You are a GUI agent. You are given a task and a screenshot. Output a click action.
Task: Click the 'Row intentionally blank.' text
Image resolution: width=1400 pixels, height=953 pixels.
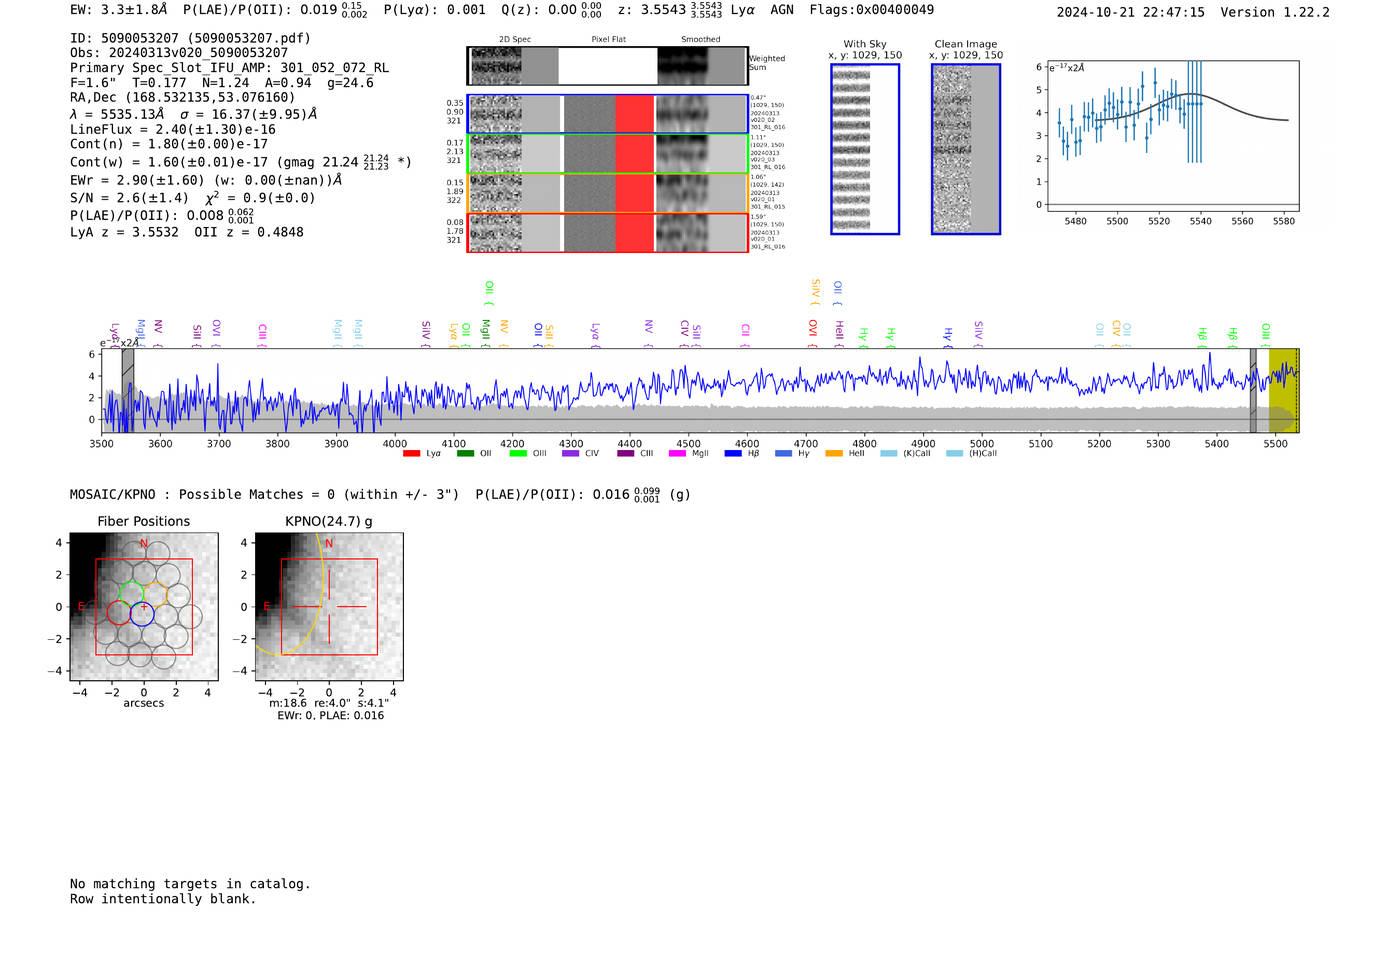coord(163,899)
